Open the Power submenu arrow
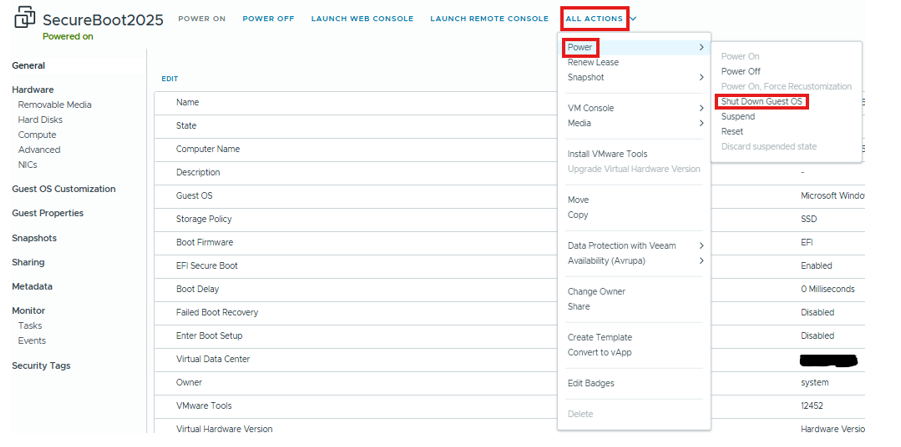Image resolution: width=901 pixels, height=447 pixels. (x=702, y=47)
